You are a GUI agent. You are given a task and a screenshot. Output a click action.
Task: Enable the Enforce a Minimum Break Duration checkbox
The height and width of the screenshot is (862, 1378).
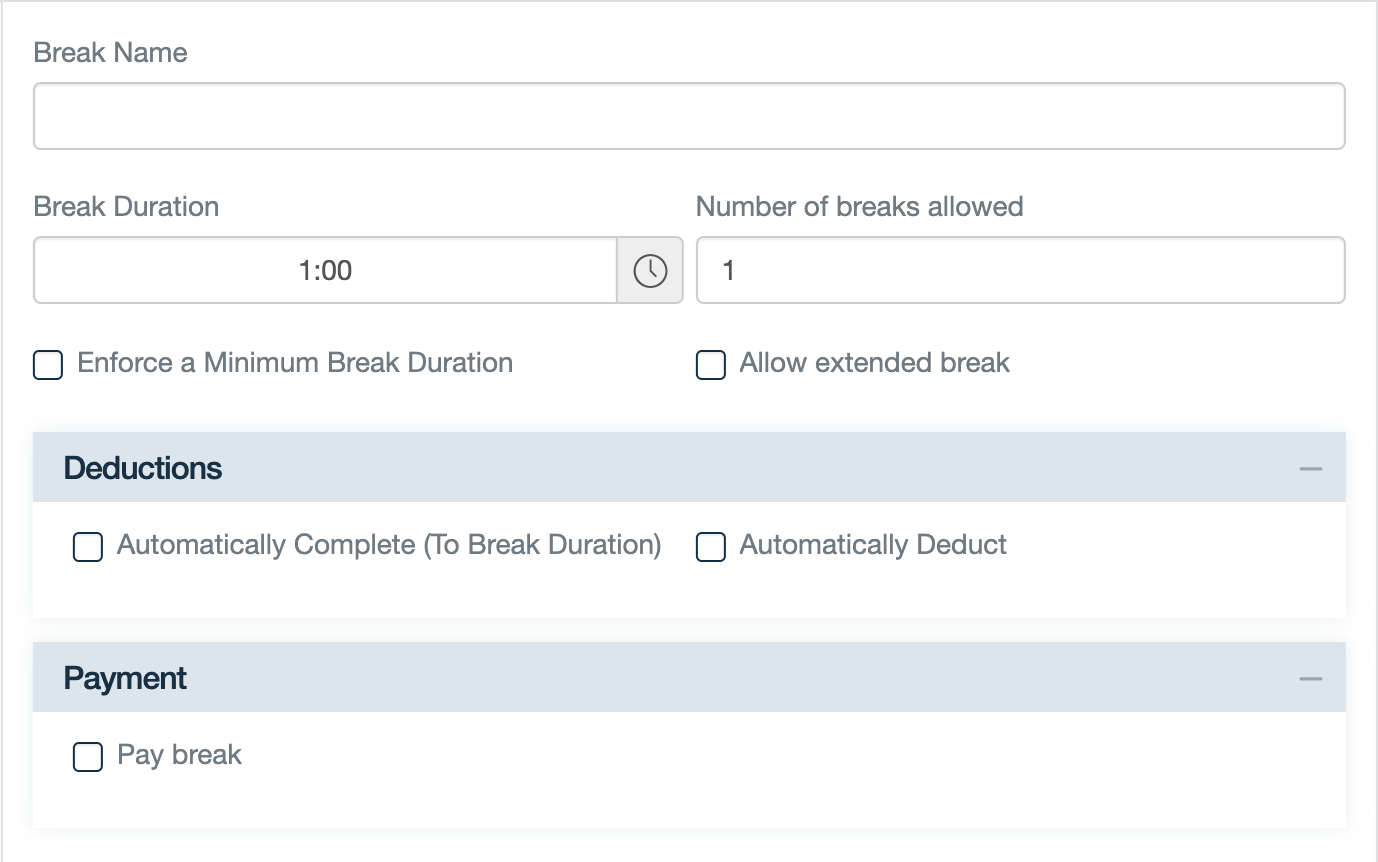tap(48, 365)
